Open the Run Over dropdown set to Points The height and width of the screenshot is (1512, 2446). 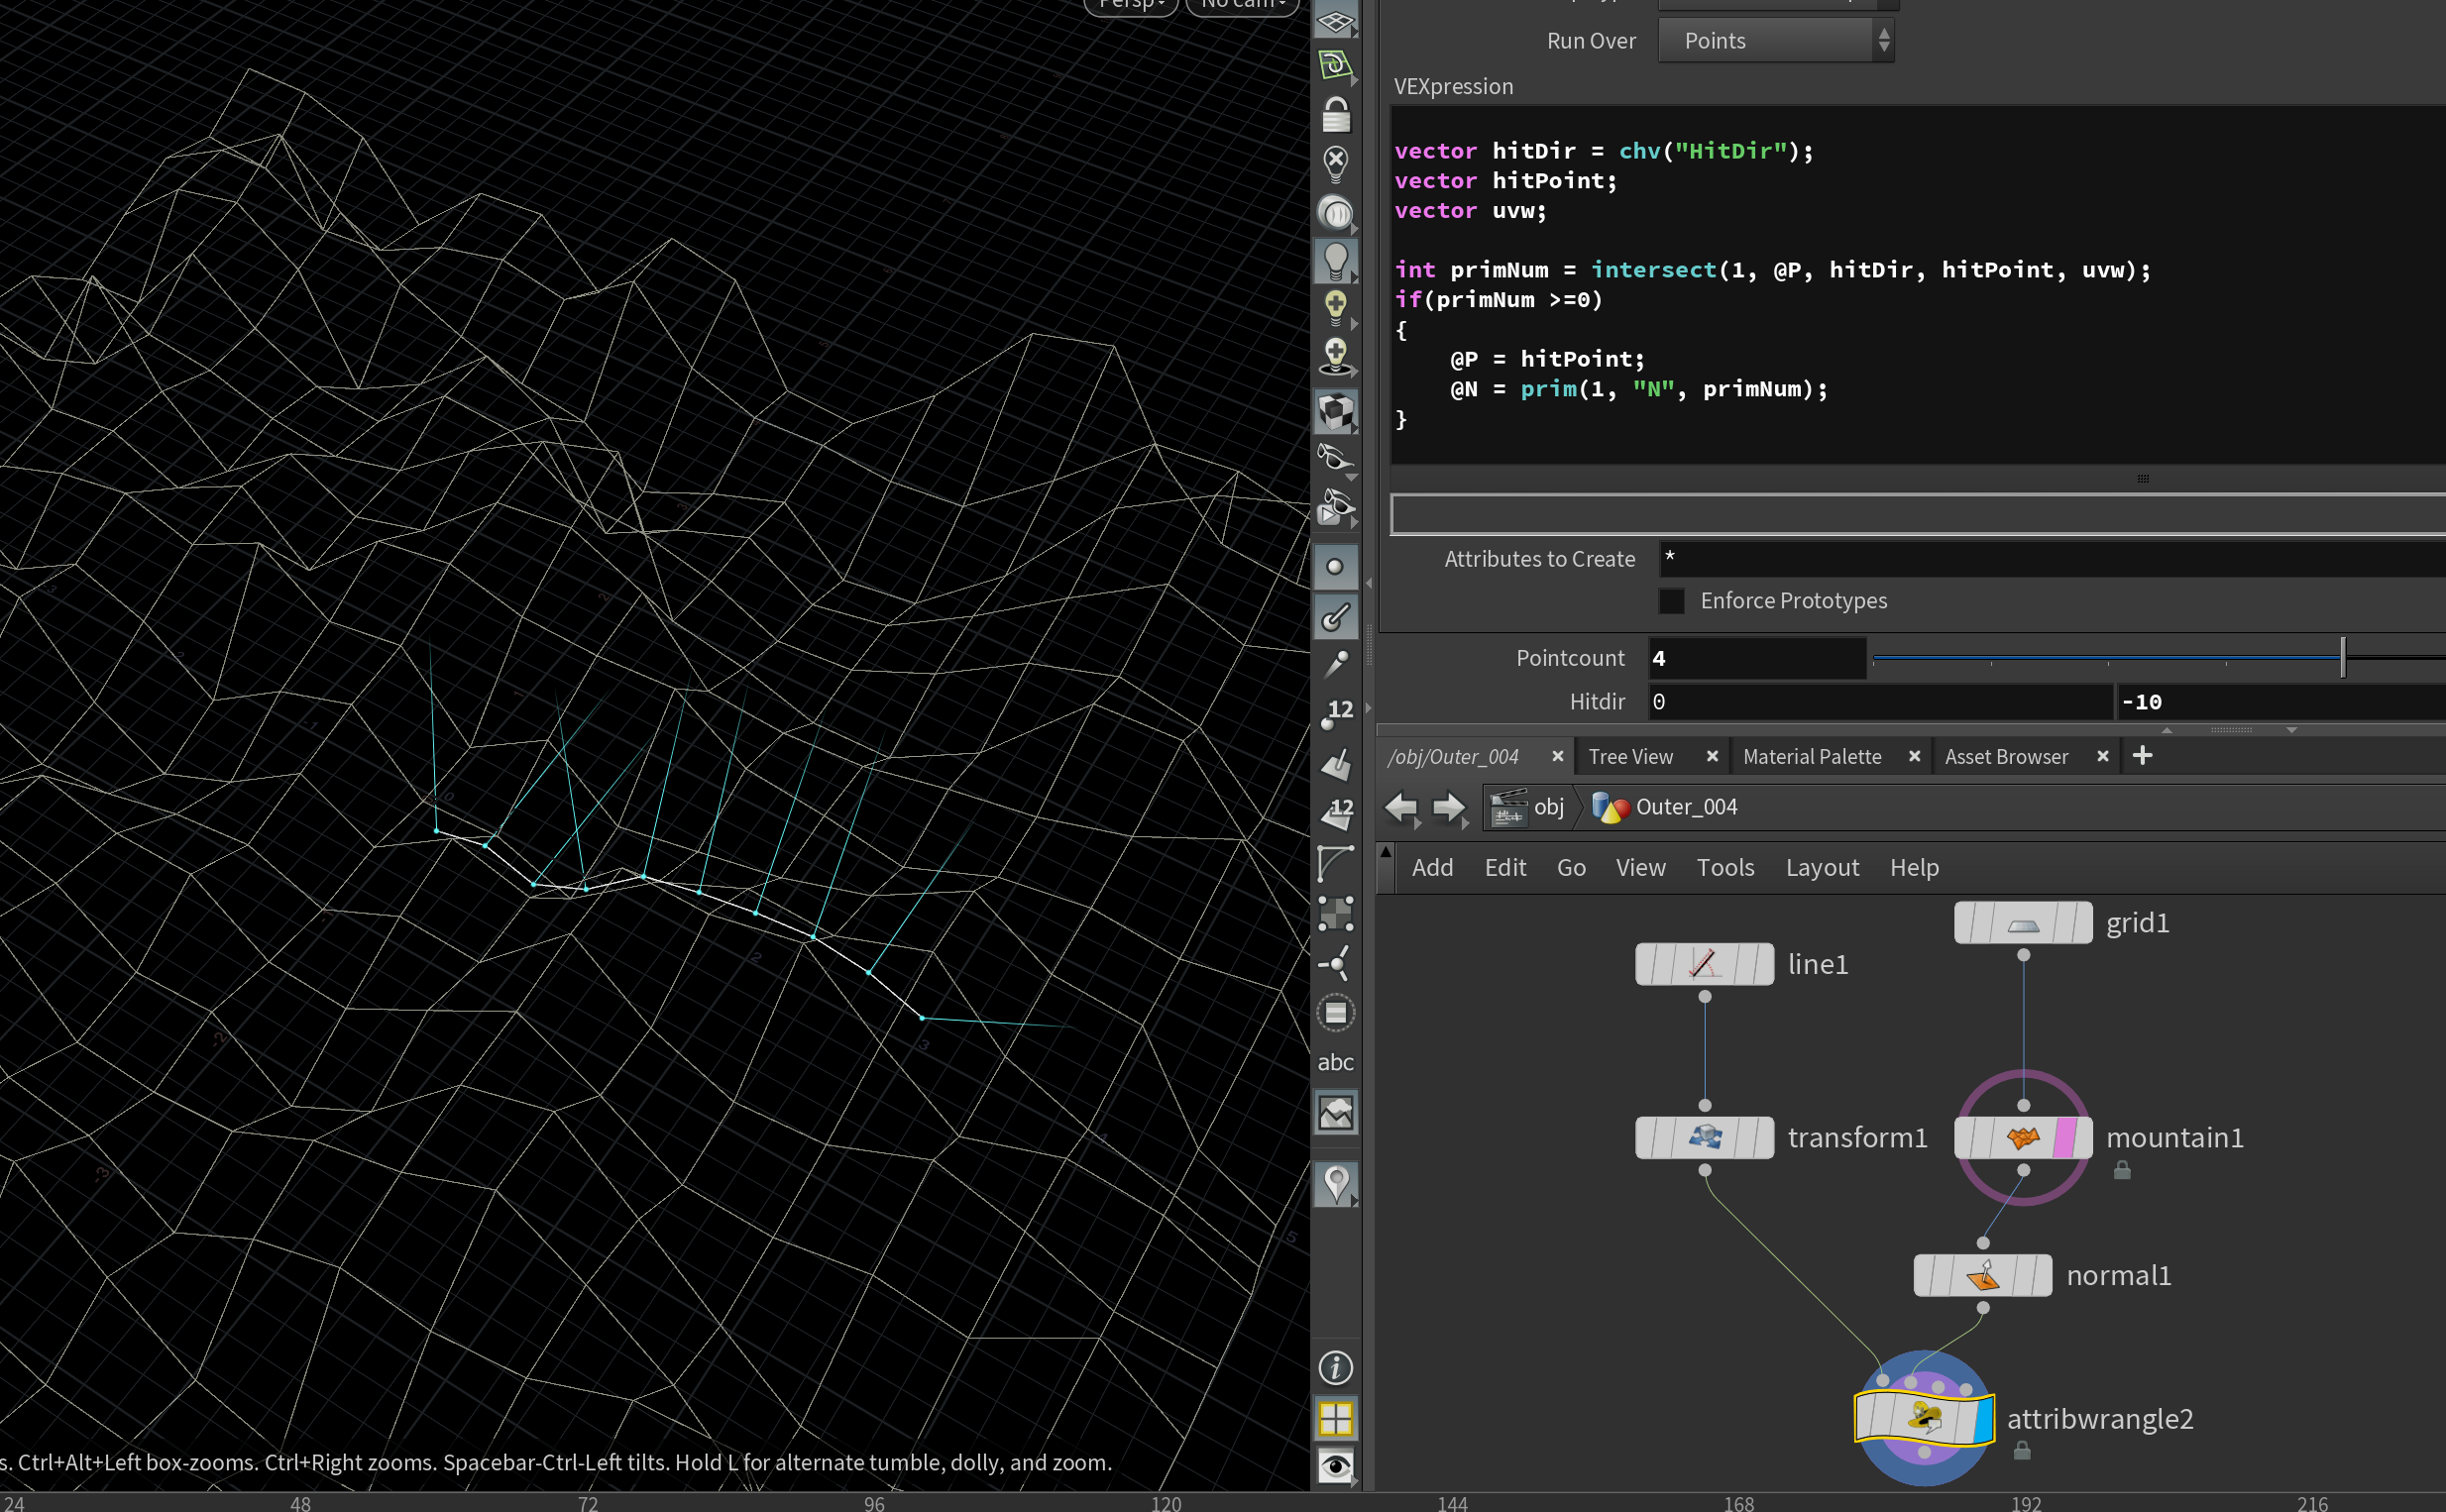pyautogui.click(x=1775, y=40)
